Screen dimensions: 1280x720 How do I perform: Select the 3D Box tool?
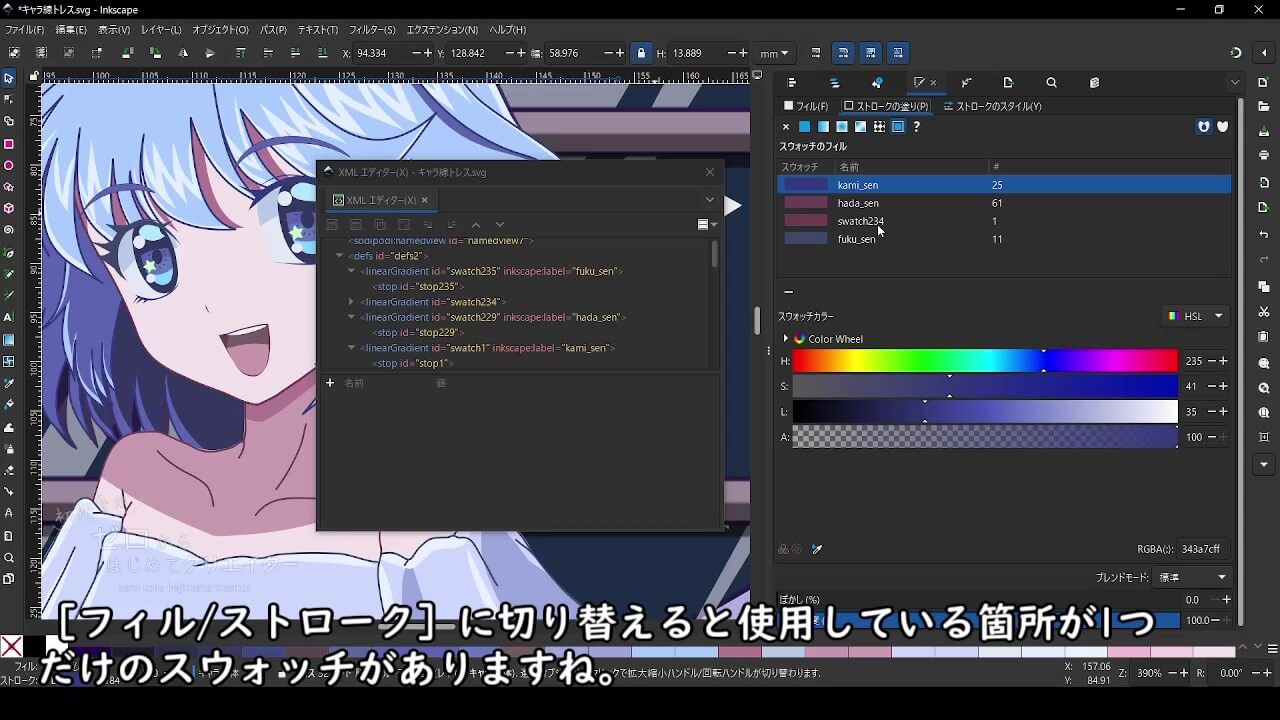9,208
